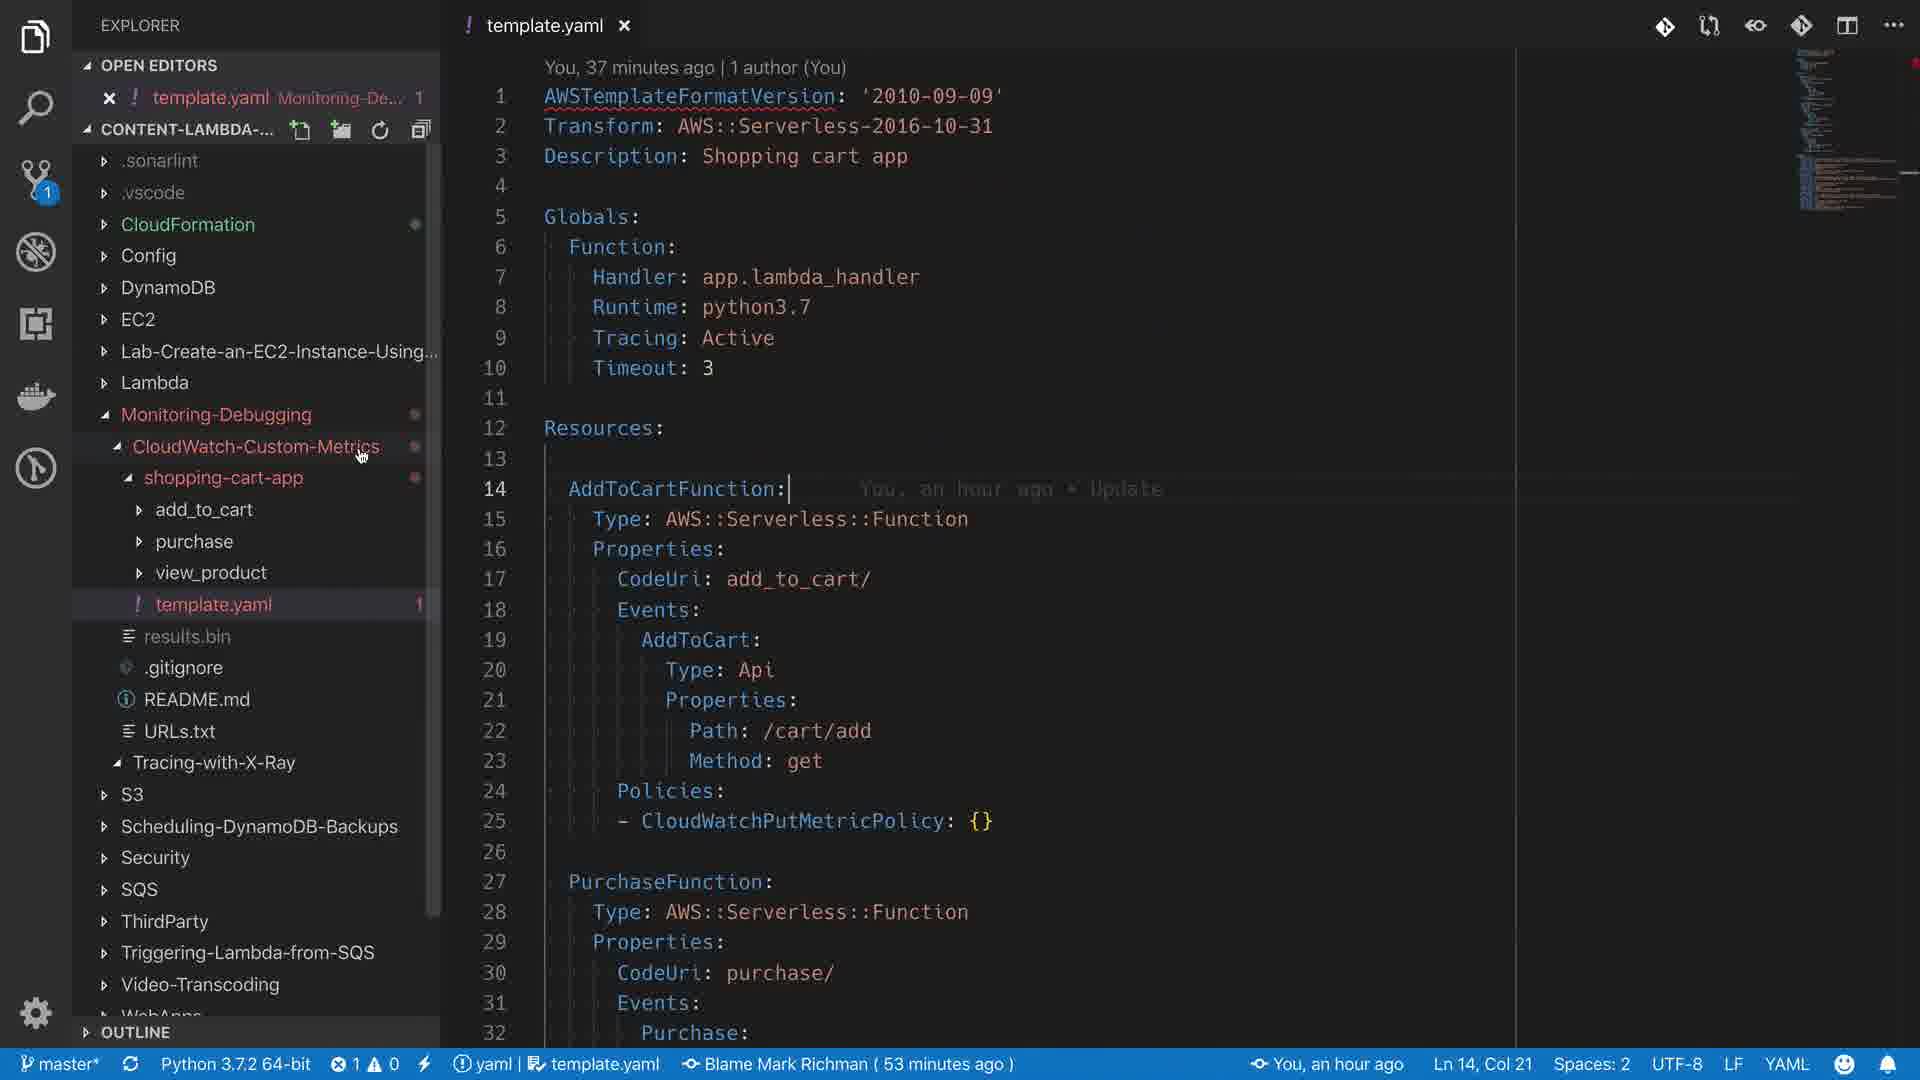Open the Source Control view
The width and height of the screenshot is (1920, 1080).
coord(36,180)
